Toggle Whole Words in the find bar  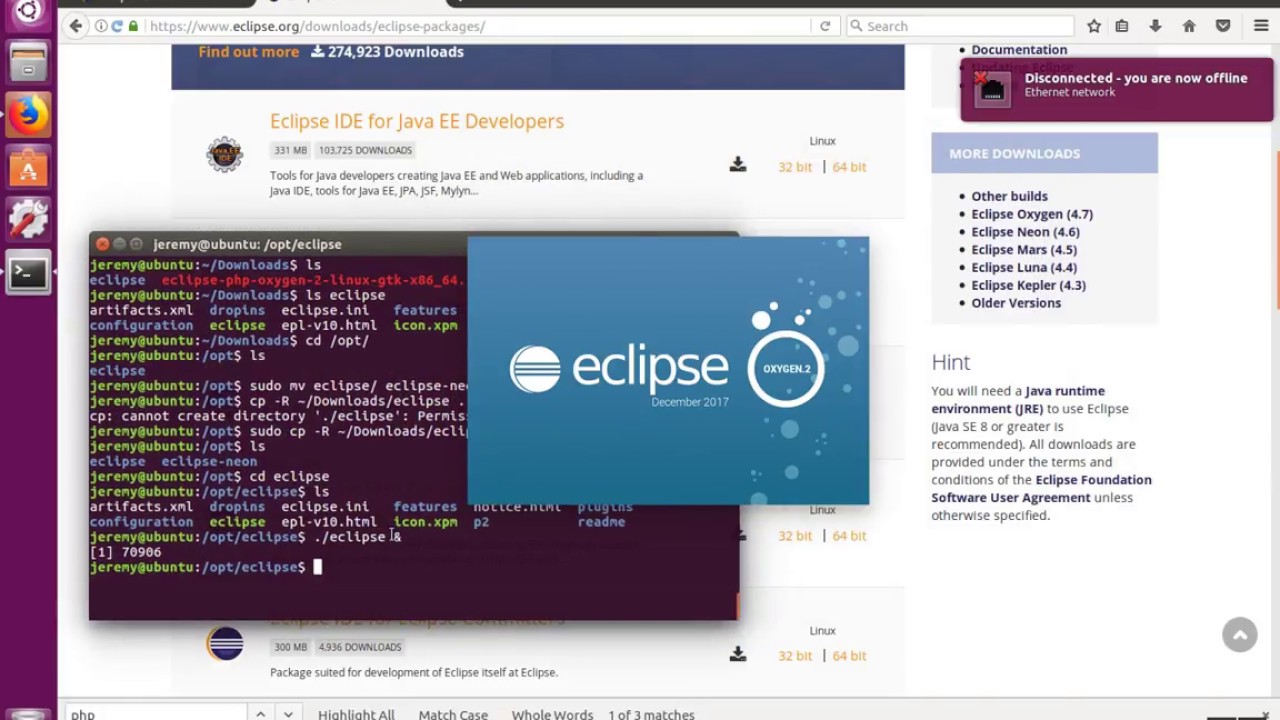[x=552, y=714]
